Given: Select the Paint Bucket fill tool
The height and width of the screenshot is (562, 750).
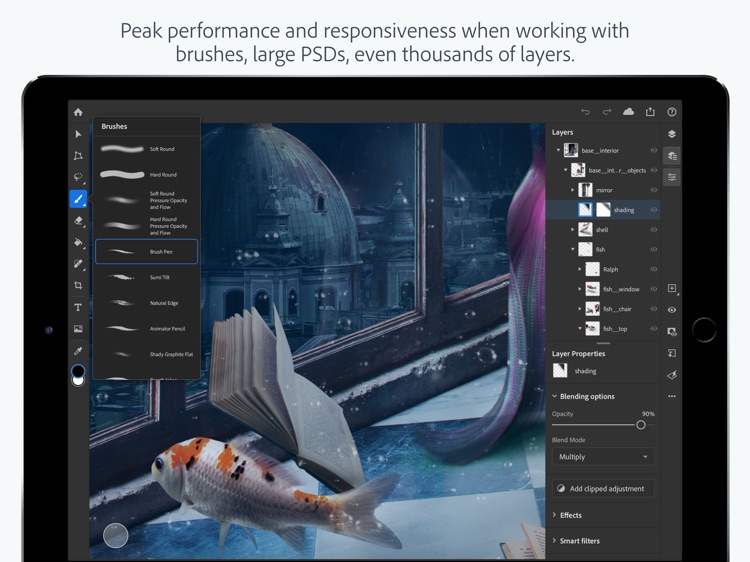Looking at the screenshot, I should click(78, 242).
